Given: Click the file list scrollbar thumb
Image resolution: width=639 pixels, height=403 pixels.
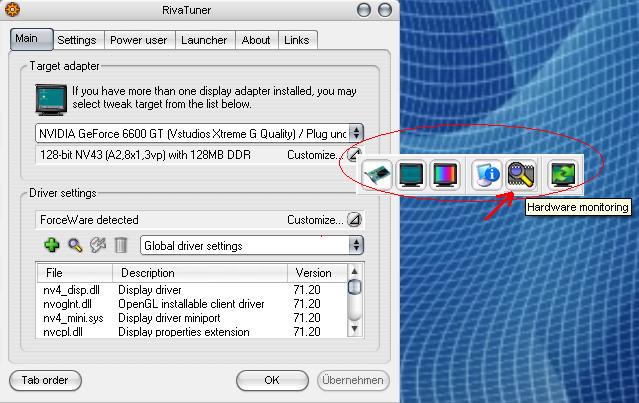Looking at the screenshot, I should click(355, 287).
